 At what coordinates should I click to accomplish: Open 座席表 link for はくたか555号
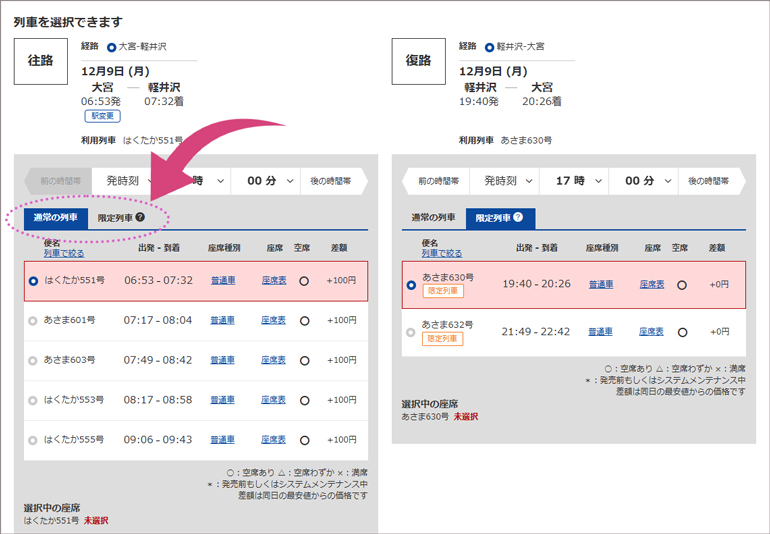point(273,440)
